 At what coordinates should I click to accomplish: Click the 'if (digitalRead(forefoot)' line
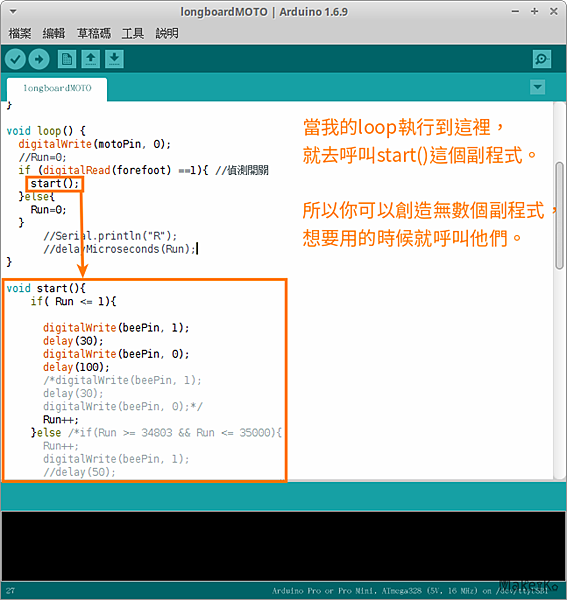[x=143, y=170]
